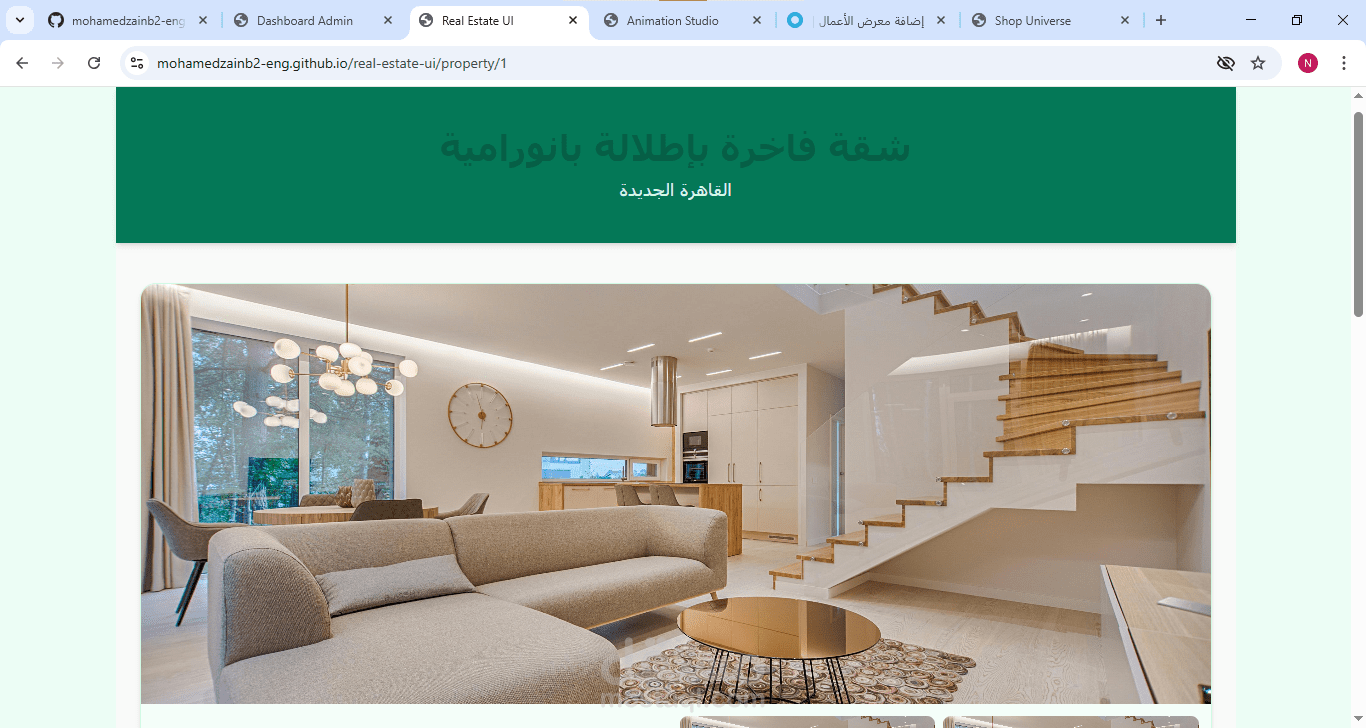Image resolution: width=1366 pixels, height=728 pixels.
Task: Open the profile avatar N
Action: (1308, 63)
